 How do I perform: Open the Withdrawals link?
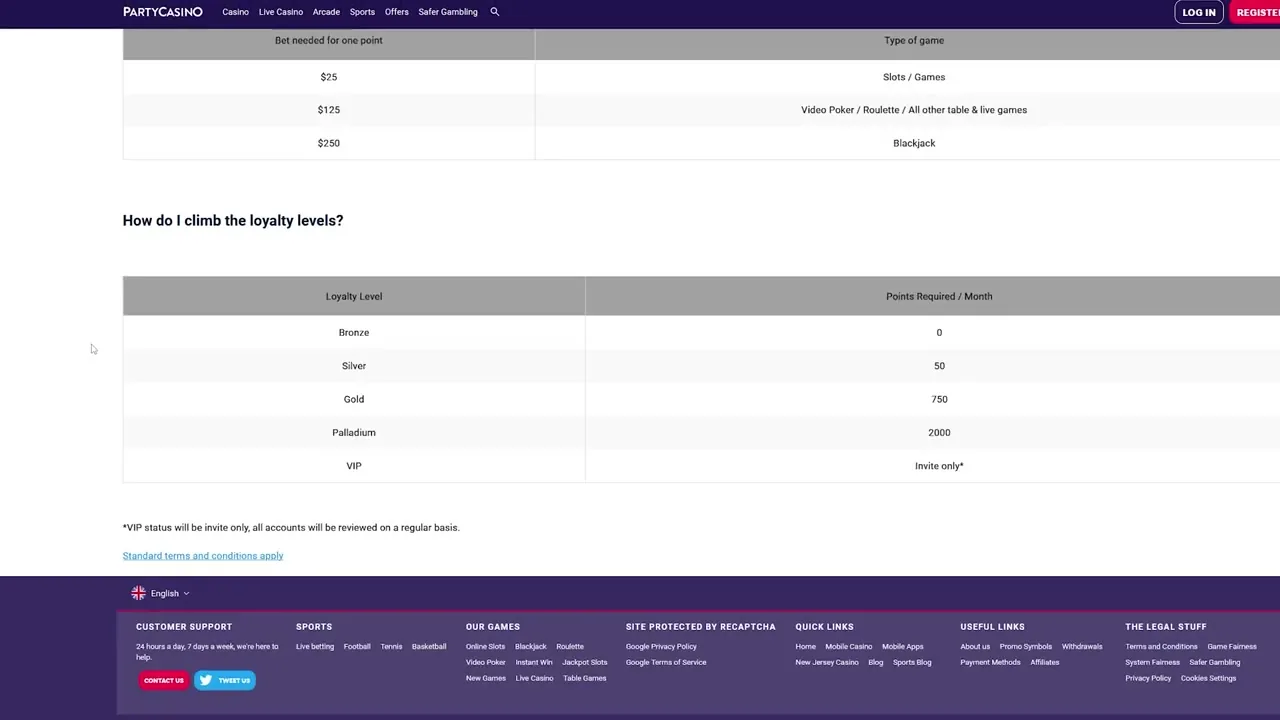pos(1082,646)
